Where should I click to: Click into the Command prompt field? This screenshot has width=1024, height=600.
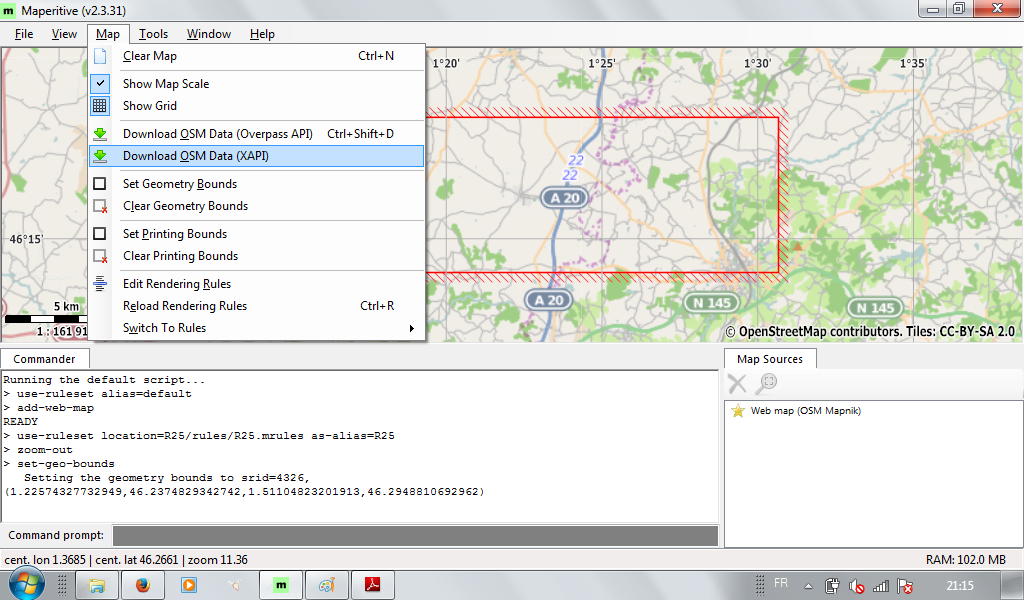(x=415, y=535)
